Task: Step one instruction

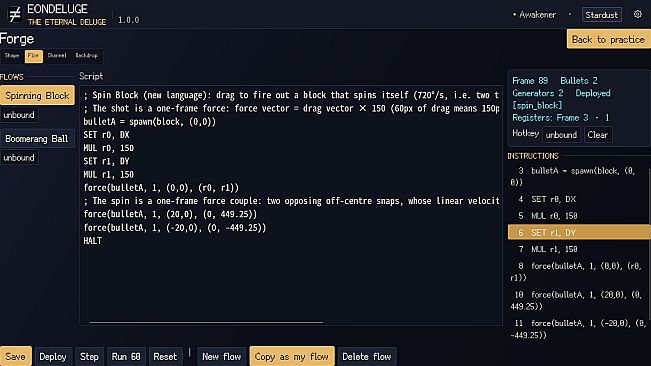Action: (89, 356)
